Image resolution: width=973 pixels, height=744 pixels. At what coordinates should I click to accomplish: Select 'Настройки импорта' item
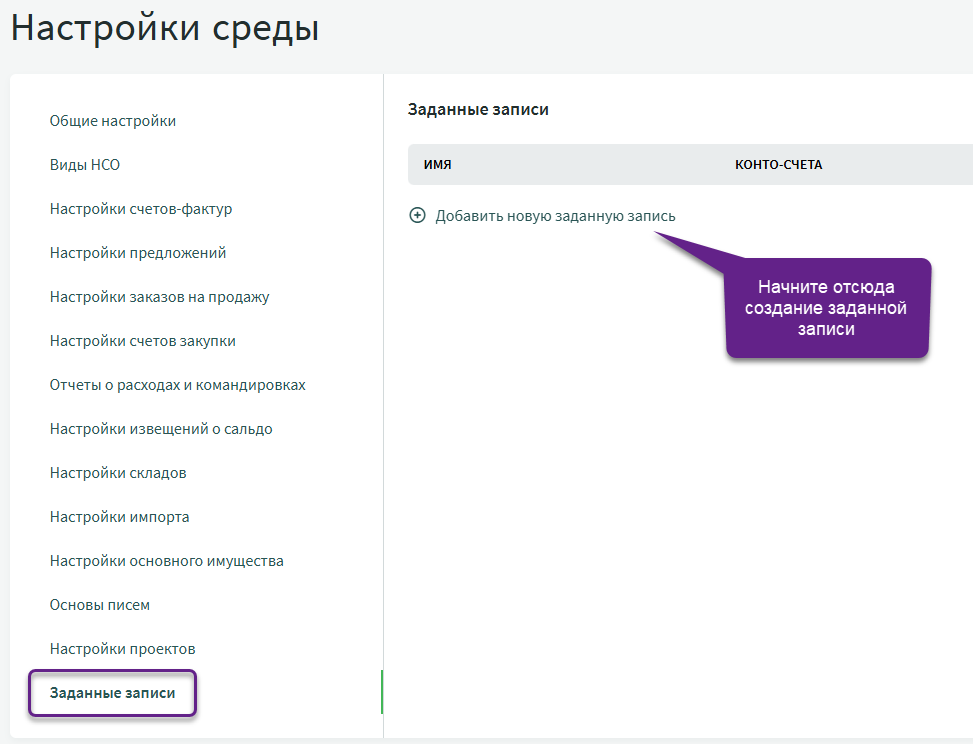[119, 517]
